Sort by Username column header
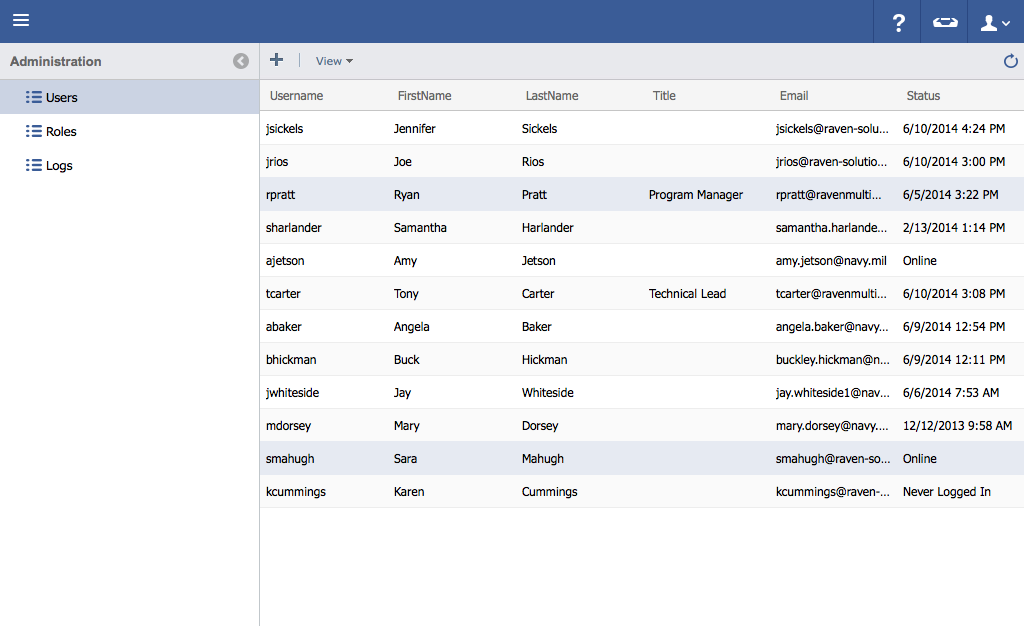 [x=296, y=96]
